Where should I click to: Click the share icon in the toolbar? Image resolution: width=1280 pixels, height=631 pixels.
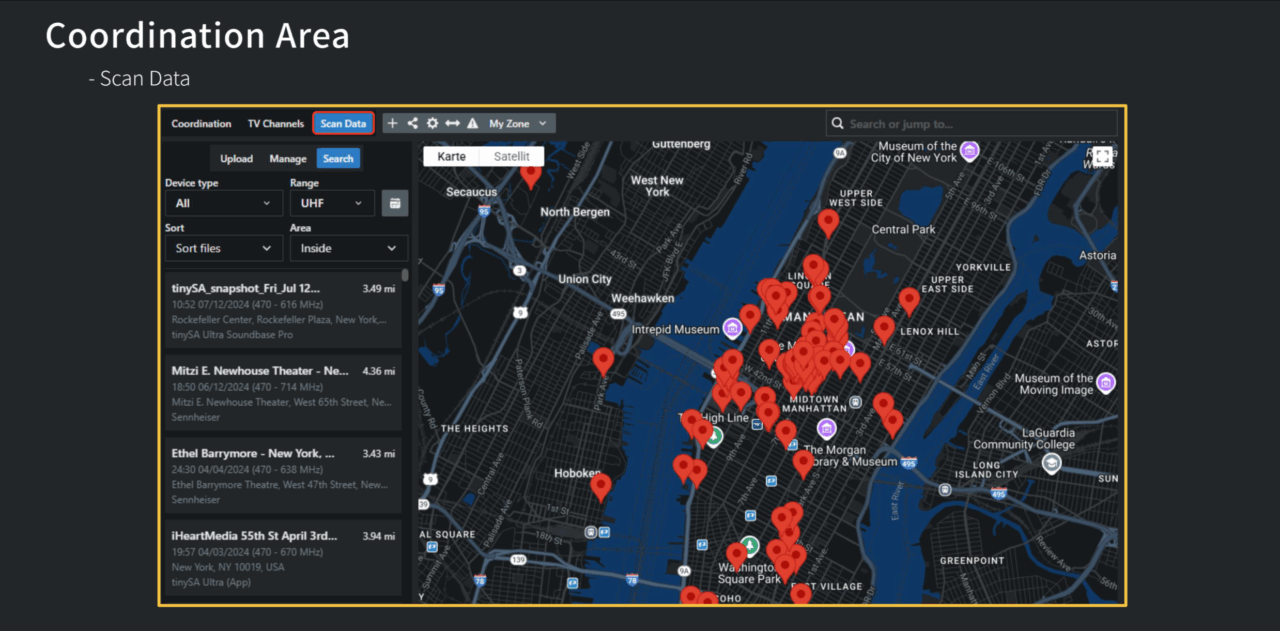412,124
